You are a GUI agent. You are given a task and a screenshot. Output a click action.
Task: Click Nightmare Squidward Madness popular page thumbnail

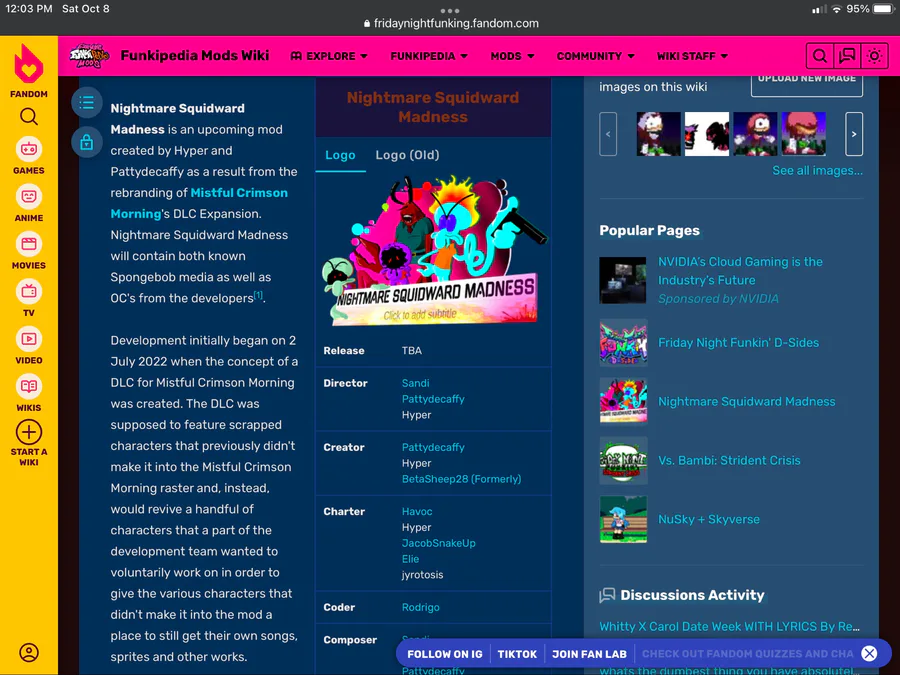(x=623, y=401)
